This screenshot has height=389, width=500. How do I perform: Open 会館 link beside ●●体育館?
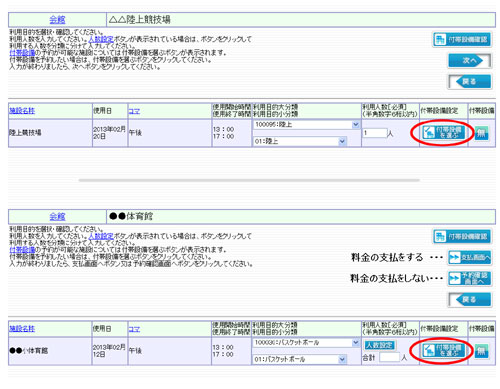point(57,217)
